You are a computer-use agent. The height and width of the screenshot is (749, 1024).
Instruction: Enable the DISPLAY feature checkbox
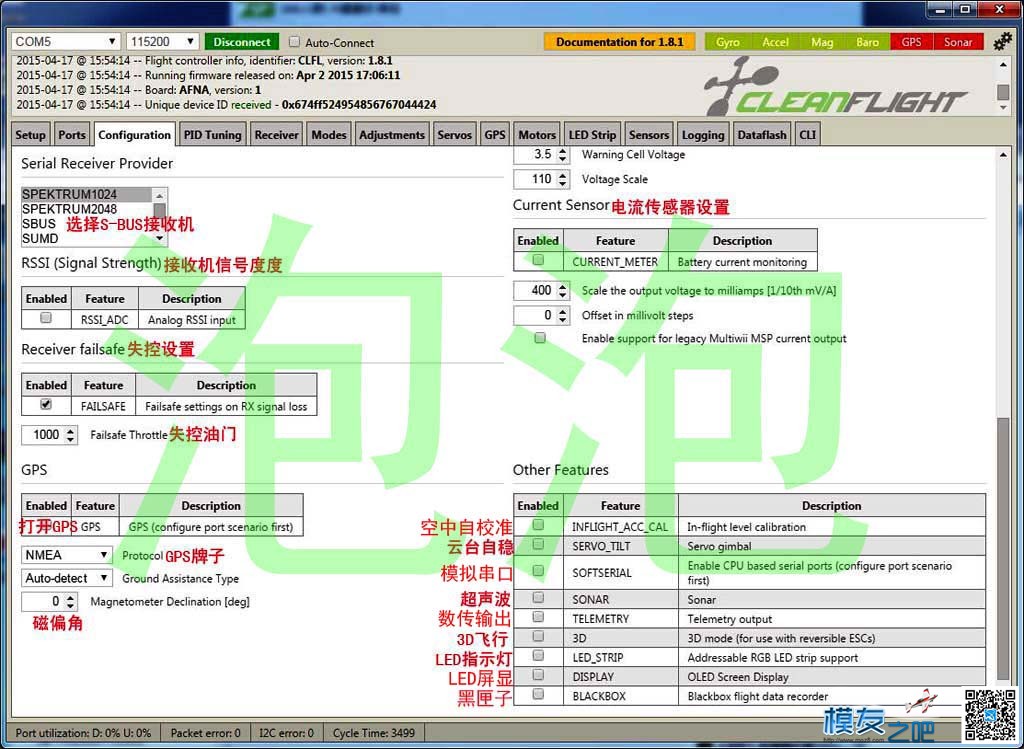538,675
